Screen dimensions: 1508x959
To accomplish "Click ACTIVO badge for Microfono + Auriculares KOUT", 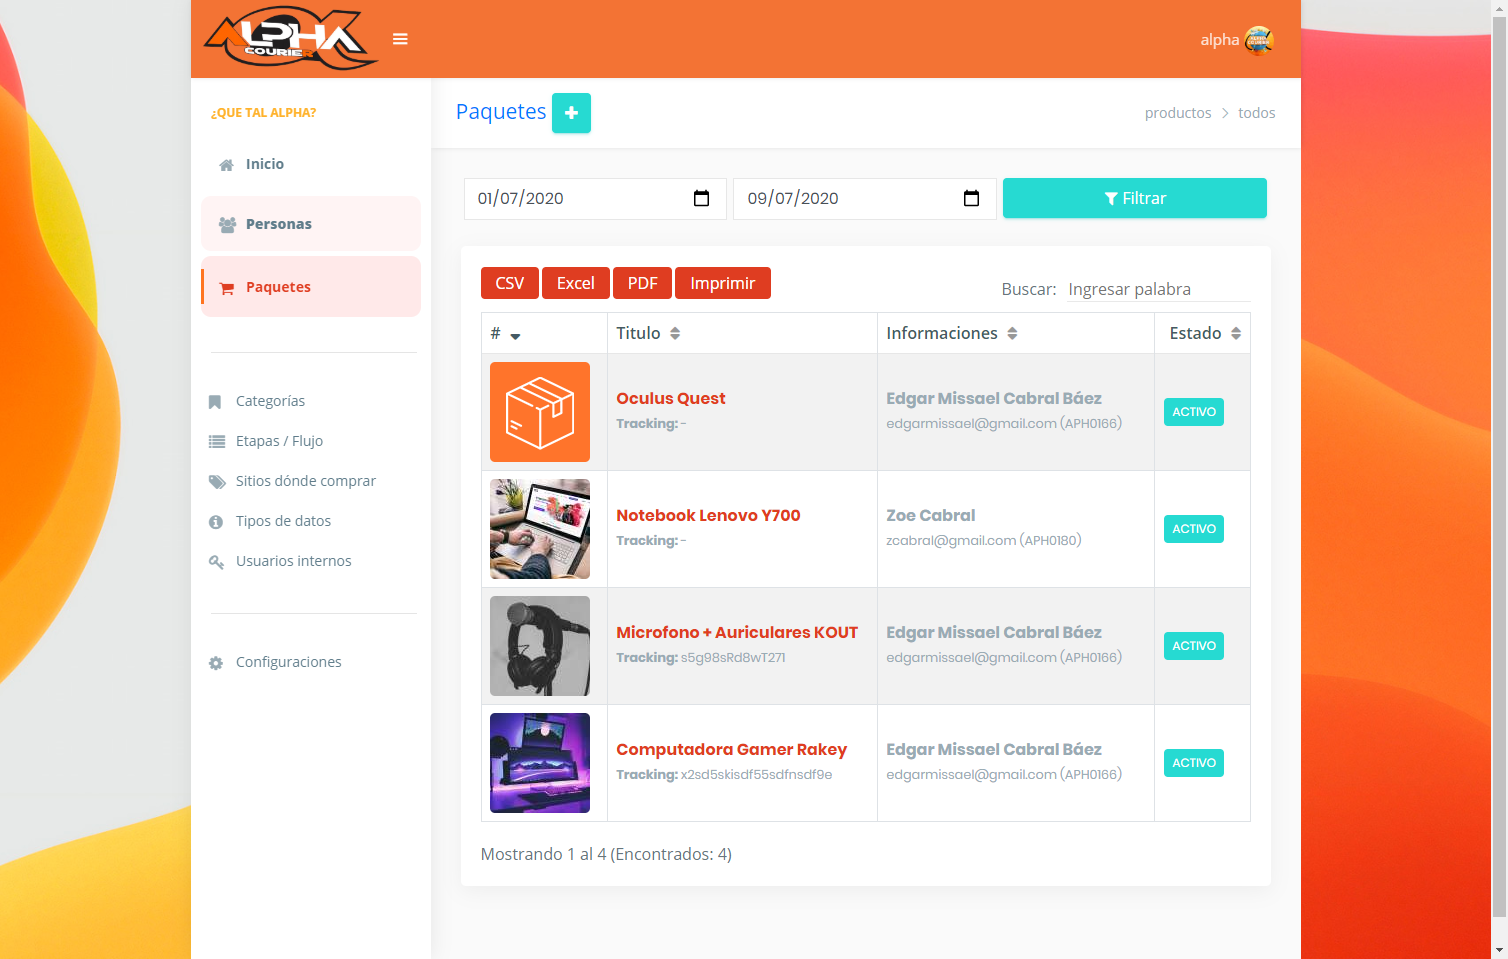I will coord(1194,646).
